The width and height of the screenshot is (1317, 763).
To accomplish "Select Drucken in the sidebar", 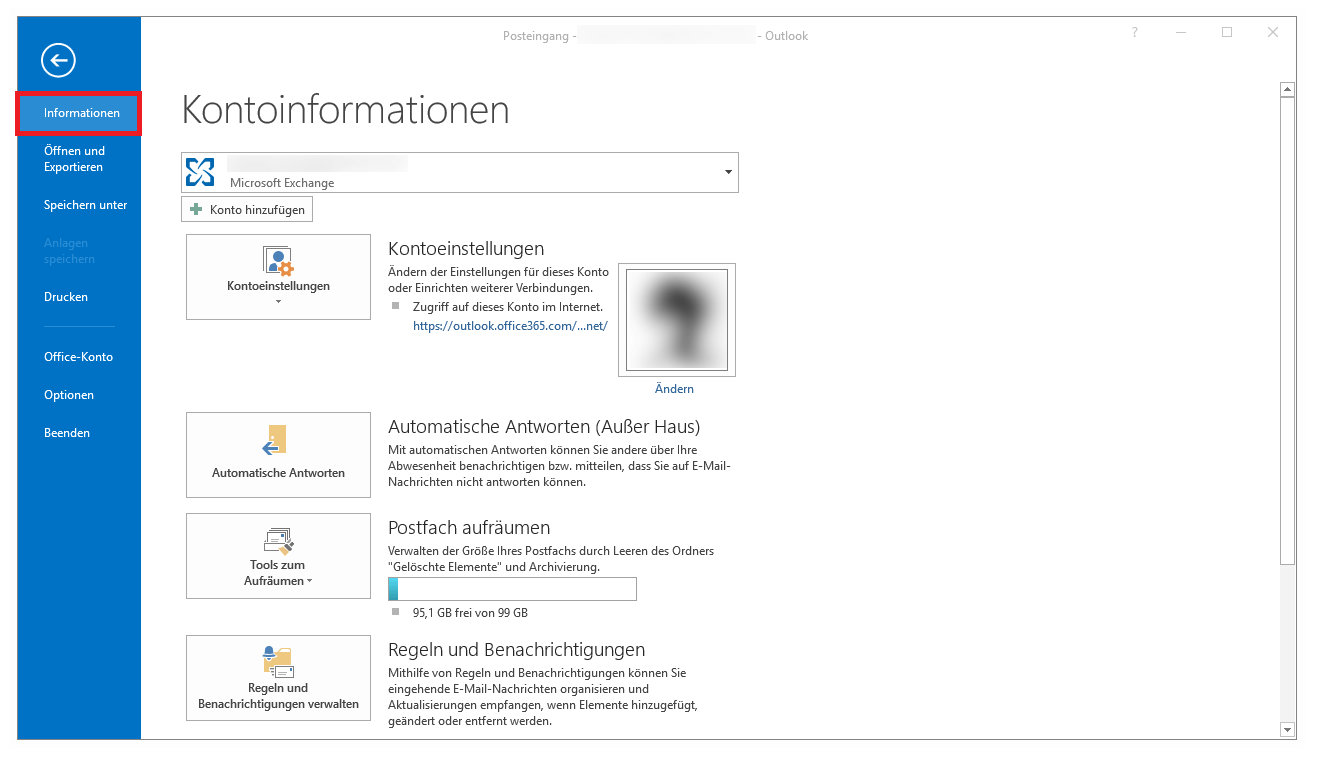I will coord(66,297).
